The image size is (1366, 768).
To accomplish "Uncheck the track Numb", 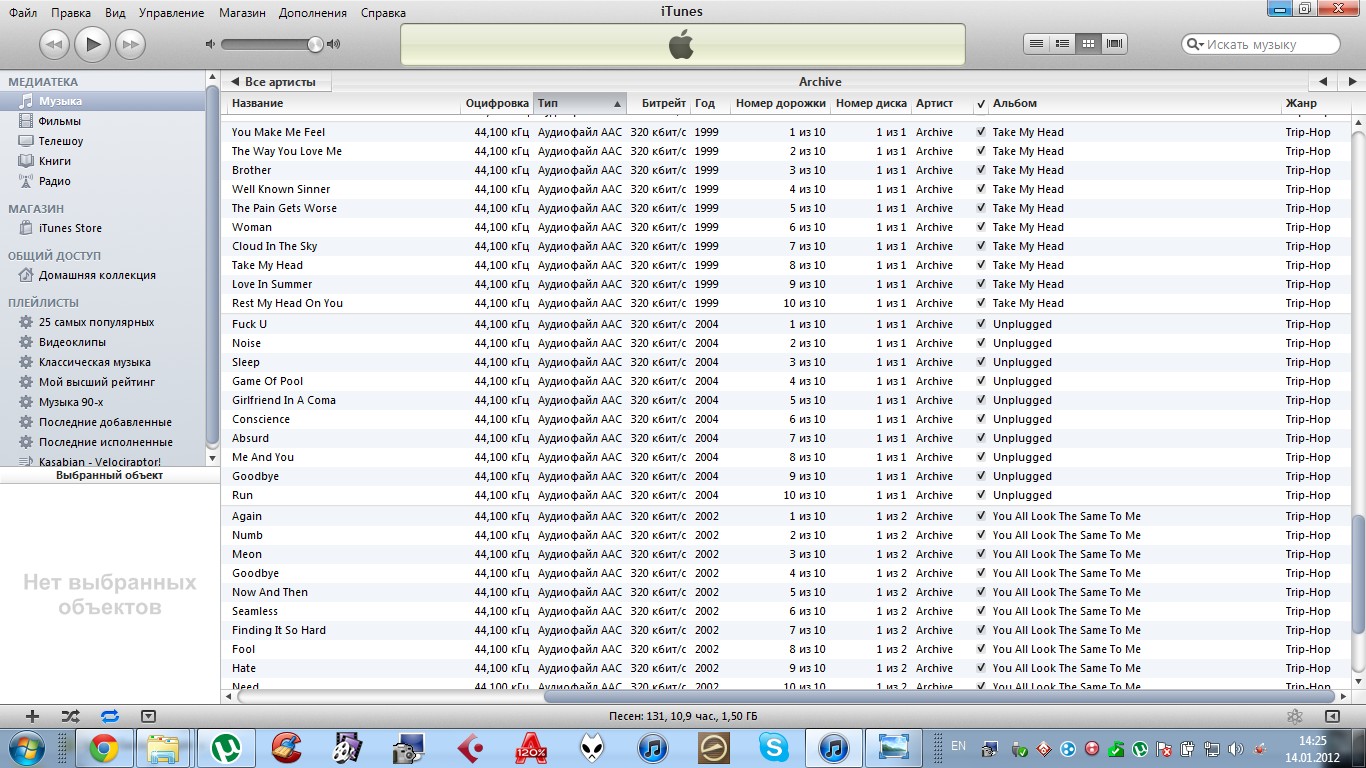I will click(x=981, y=535).
